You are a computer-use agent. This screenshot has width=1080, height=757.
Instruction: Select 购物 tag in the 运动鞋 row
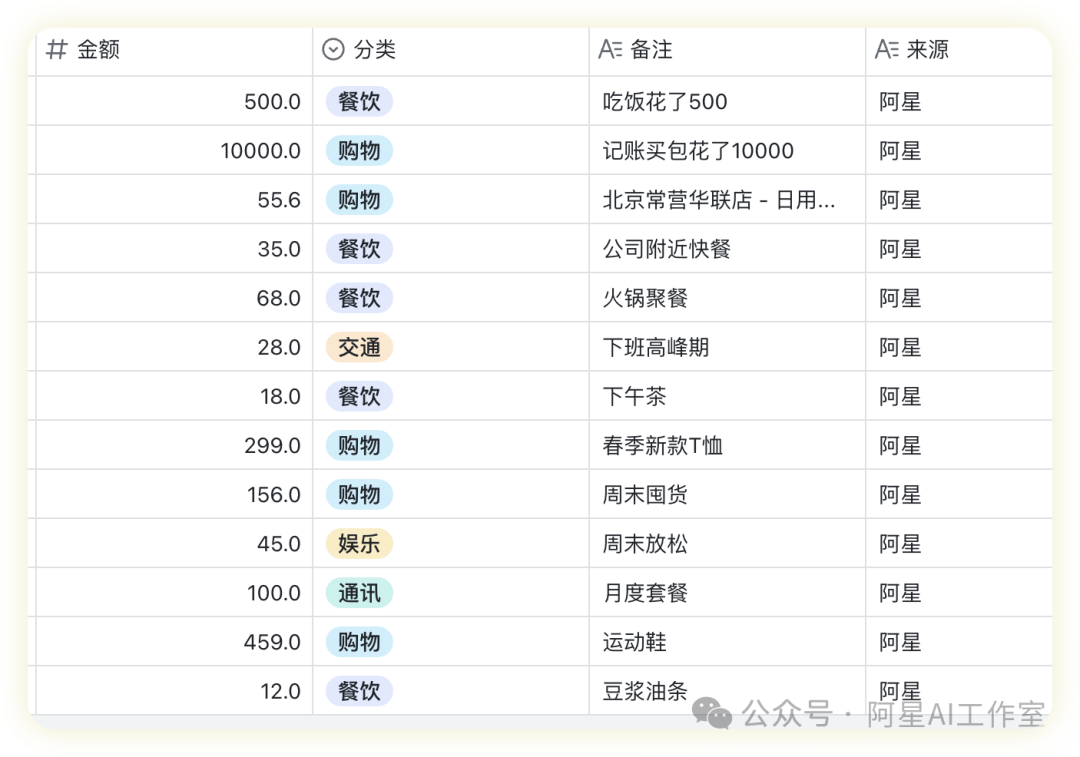[359, 642]
